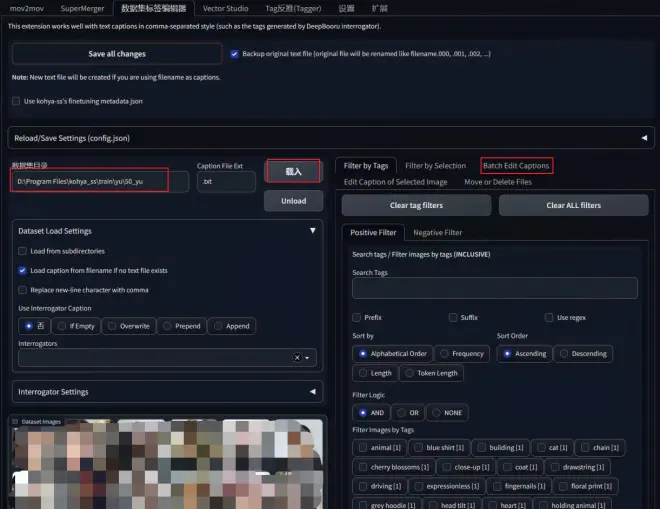
Task: Focus the Search Tags input box
Action: coord(495,288)
